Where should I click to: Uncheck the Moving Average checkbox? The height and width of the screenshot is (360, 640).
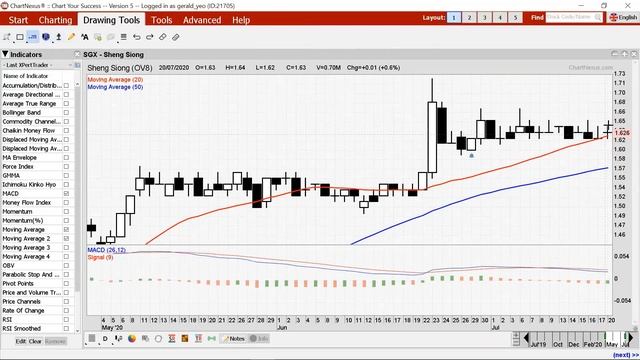click(x=66, y=229)
